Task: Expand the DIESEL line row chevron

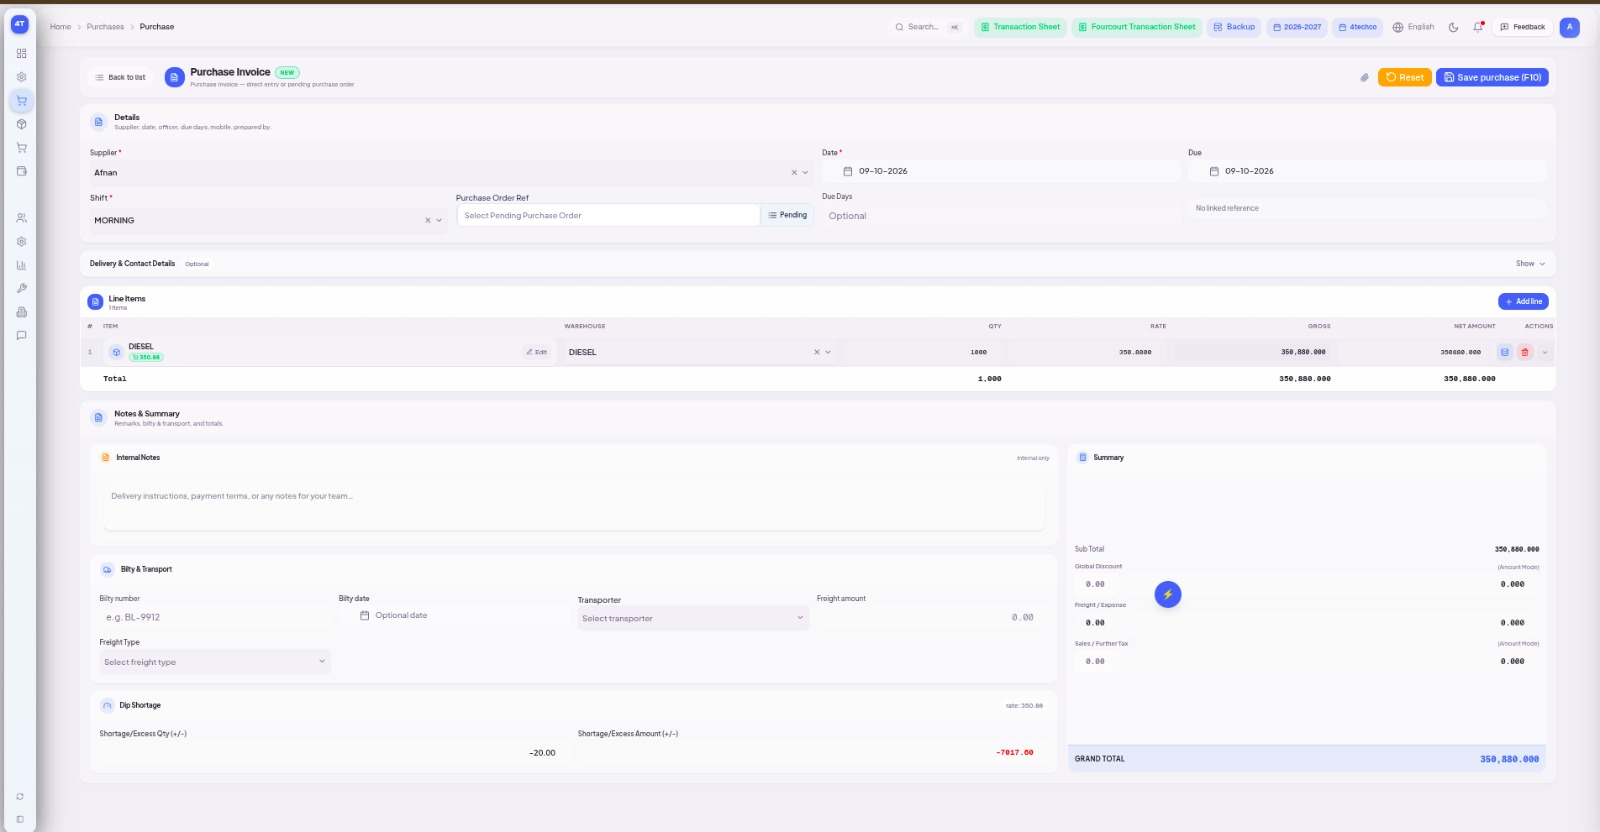Action: point(1545,352)
